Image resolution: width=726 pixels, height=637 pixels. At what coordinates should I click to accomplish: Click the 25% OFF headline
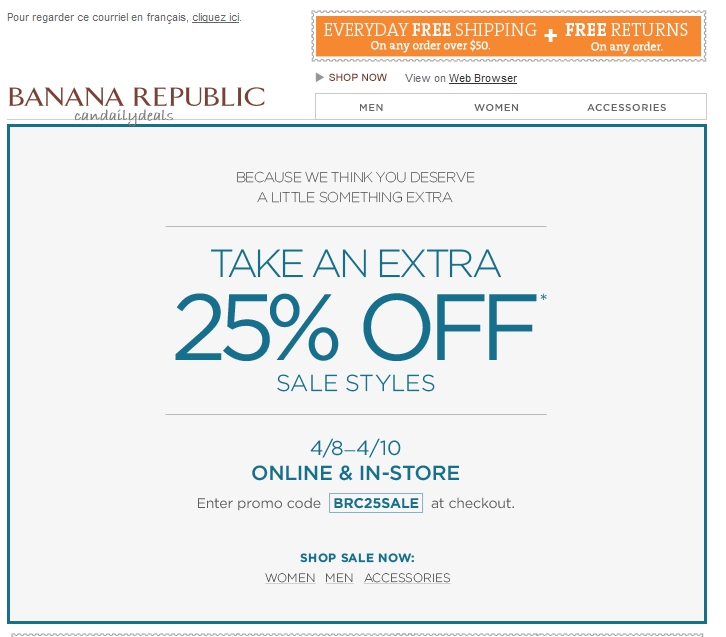(x=355, y=327)
